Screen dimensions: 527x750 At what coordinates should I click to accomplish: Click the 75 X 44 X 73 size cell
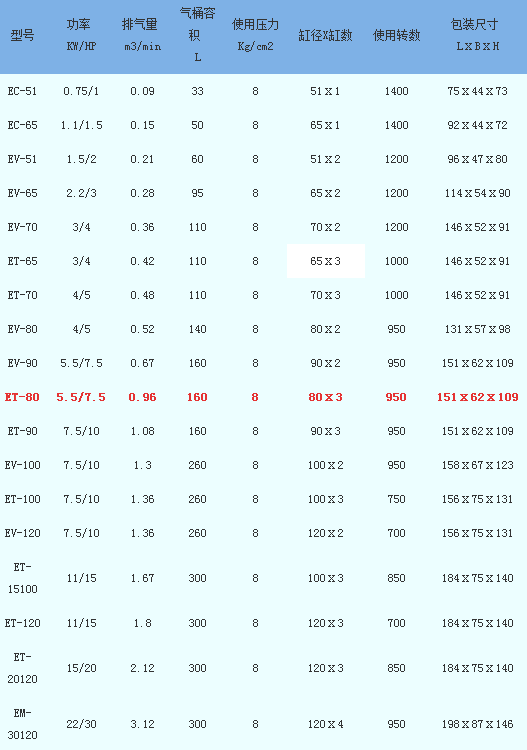point(477,91)
